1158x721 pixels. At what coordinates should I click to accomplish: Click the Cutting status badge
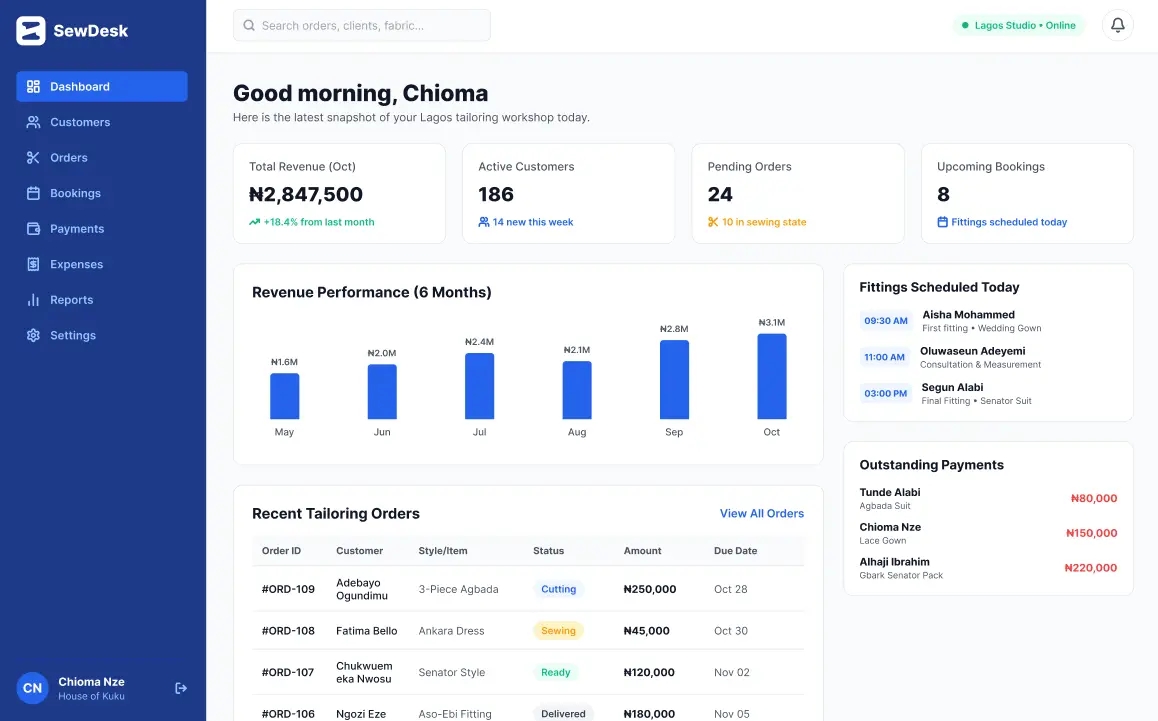[558, 589]
